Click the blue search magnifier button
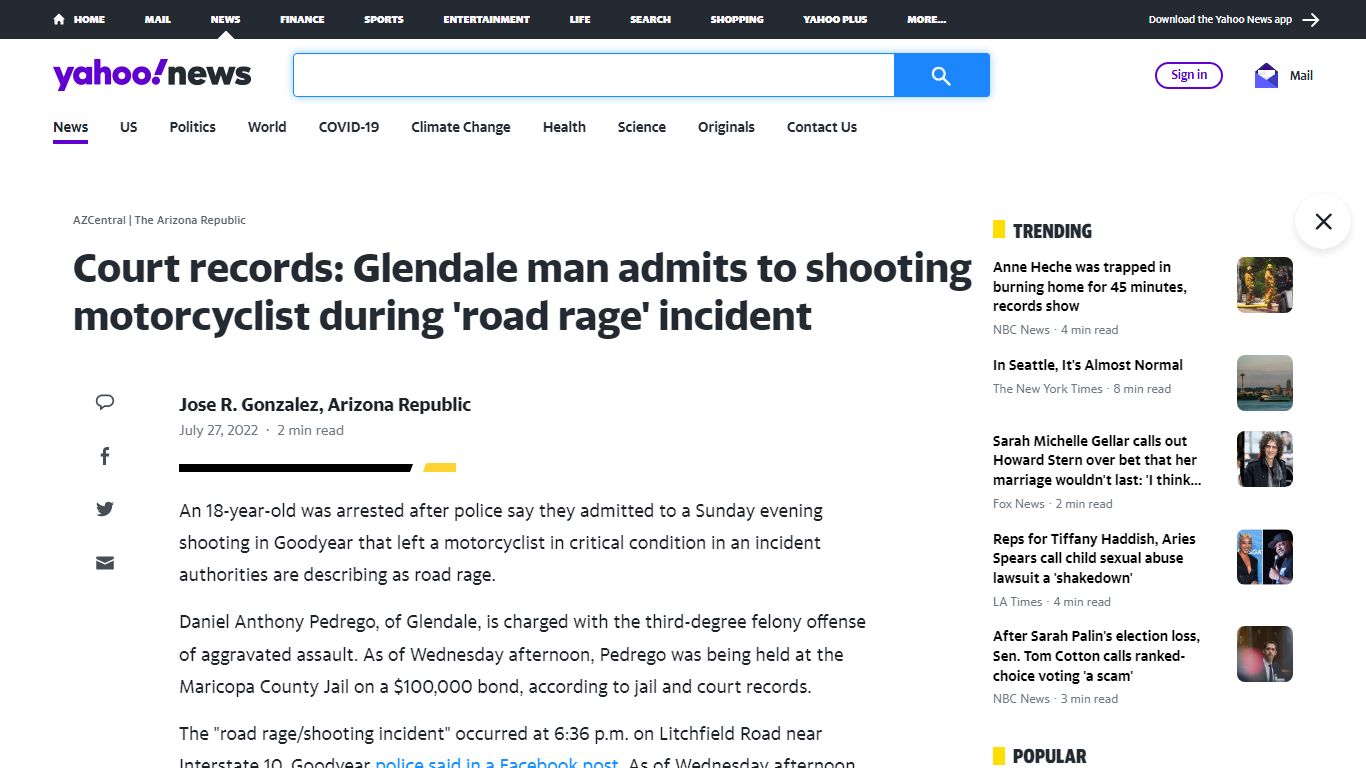The image size is (1366, 768). [x=941, y=75]
